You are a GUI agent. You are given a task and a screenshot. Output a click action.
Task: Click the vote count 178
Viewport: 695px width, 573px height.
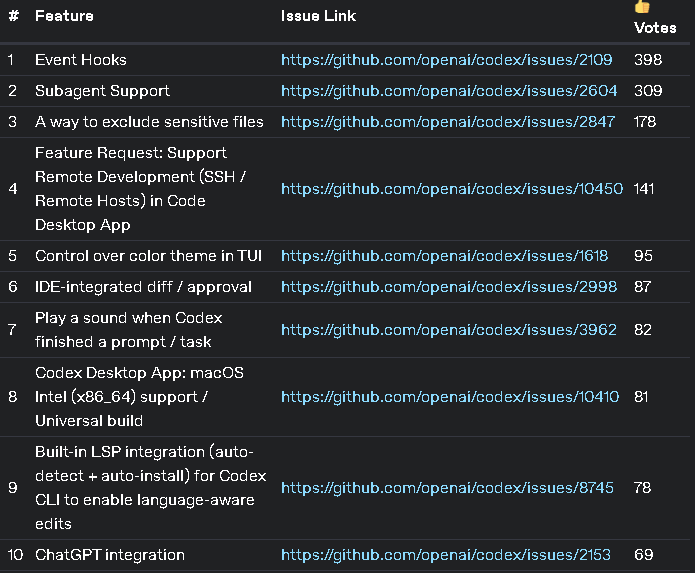click(x=645, y=122)
